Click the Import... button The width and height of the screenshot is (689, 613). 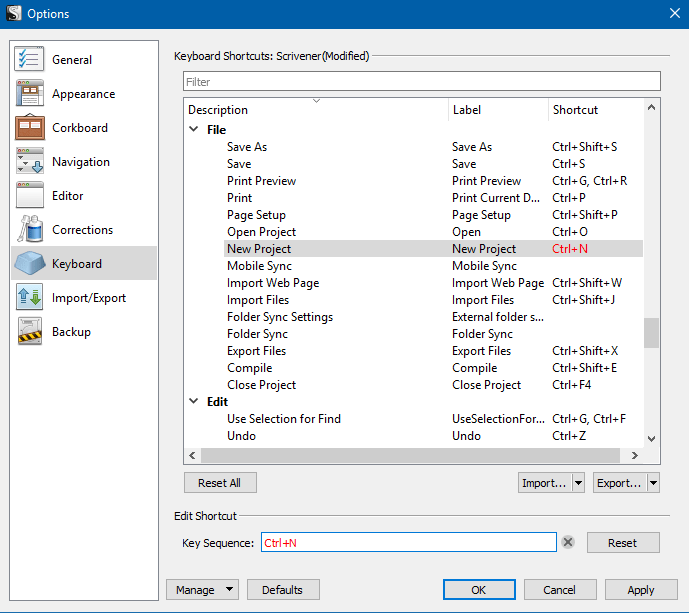tap(545, 483)
